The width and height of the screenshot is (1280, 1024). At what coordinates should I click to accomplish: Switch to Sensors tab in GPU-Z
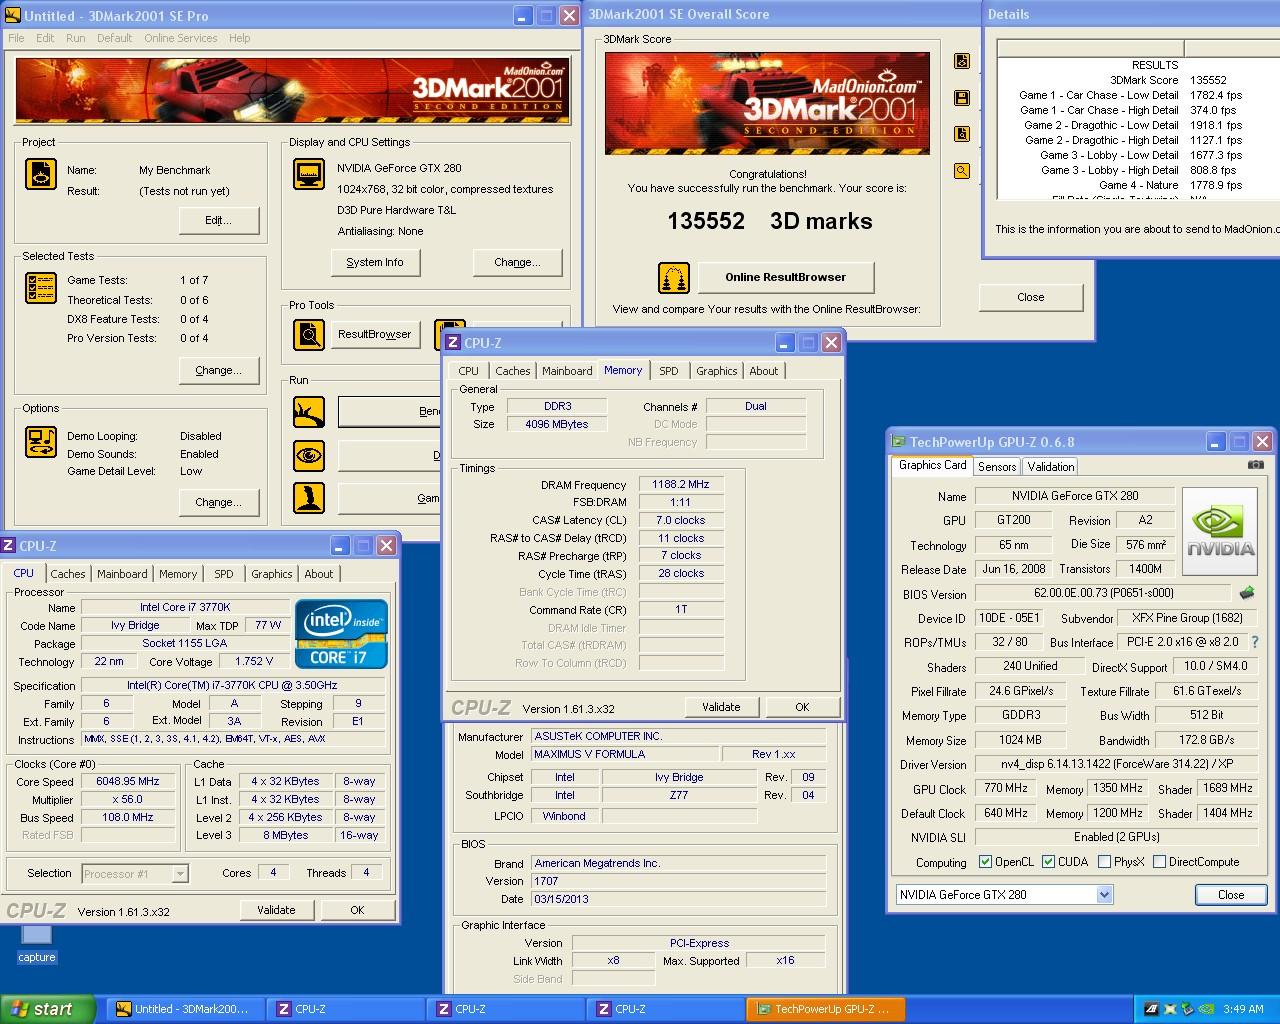[997, 467]
